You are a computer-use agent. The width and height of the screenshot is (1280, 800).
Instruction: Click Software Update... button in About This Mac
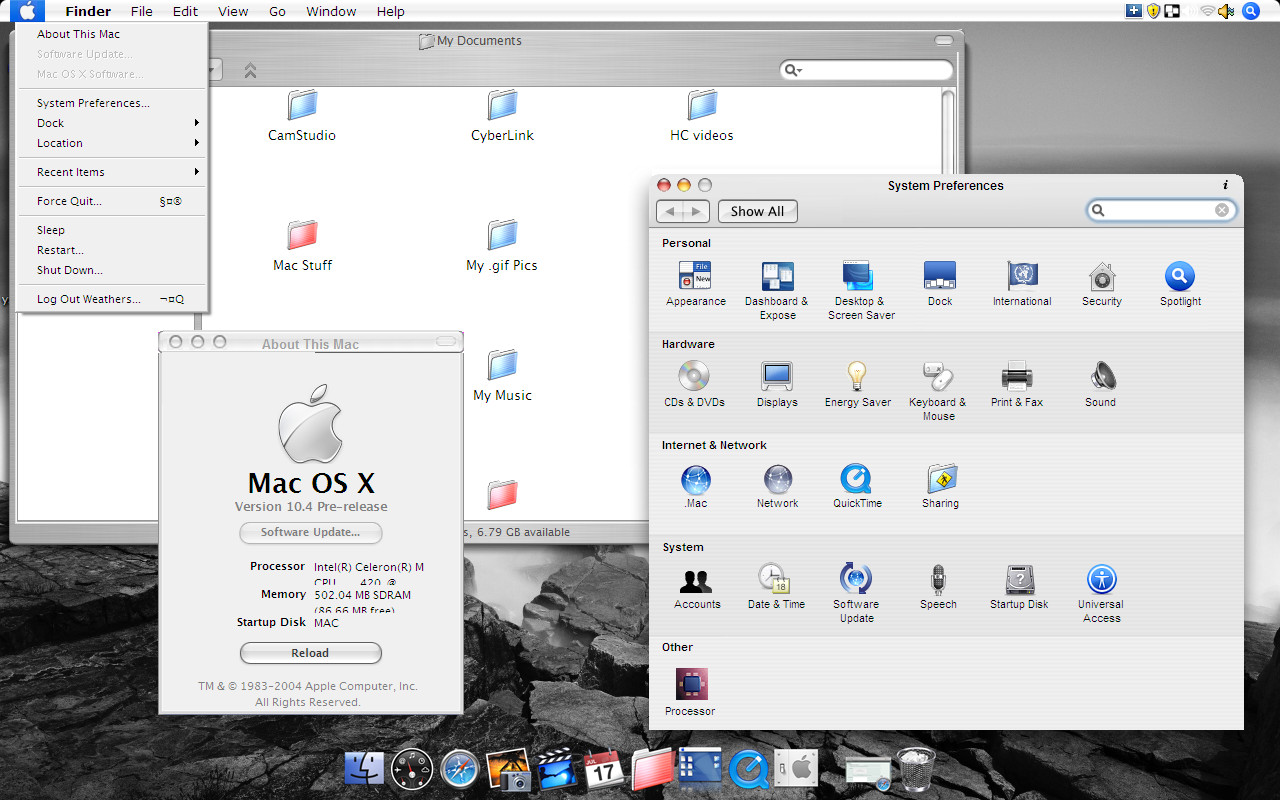(x=310, y=532)
